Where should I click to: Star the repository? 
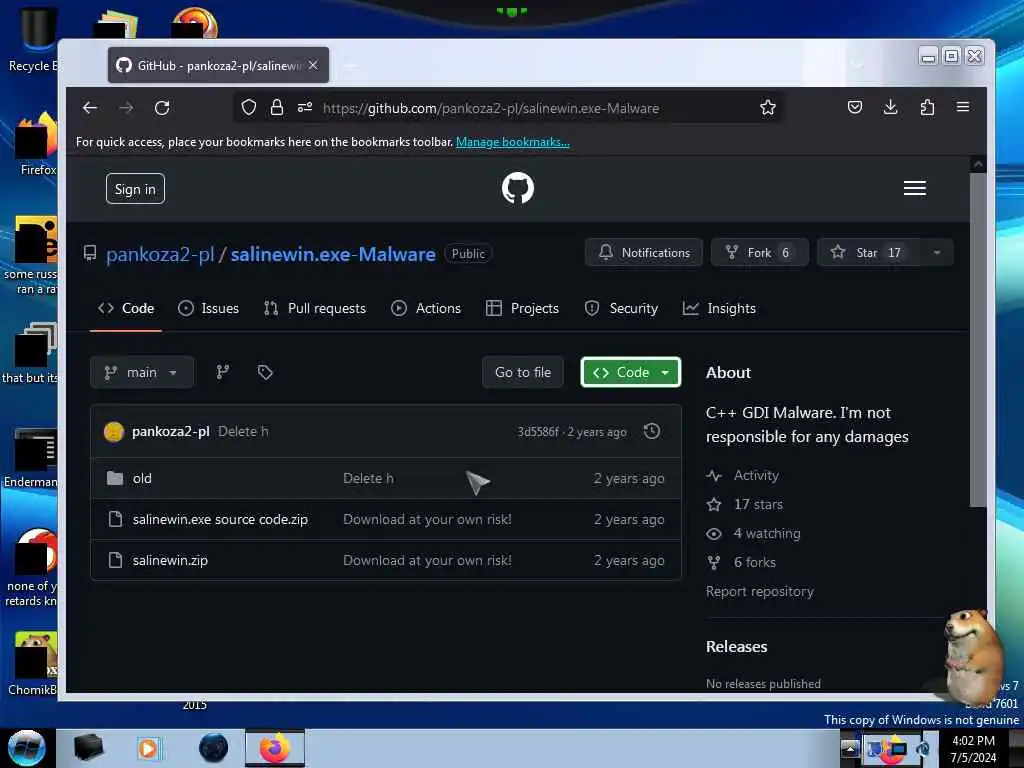[x=869, y=253]
